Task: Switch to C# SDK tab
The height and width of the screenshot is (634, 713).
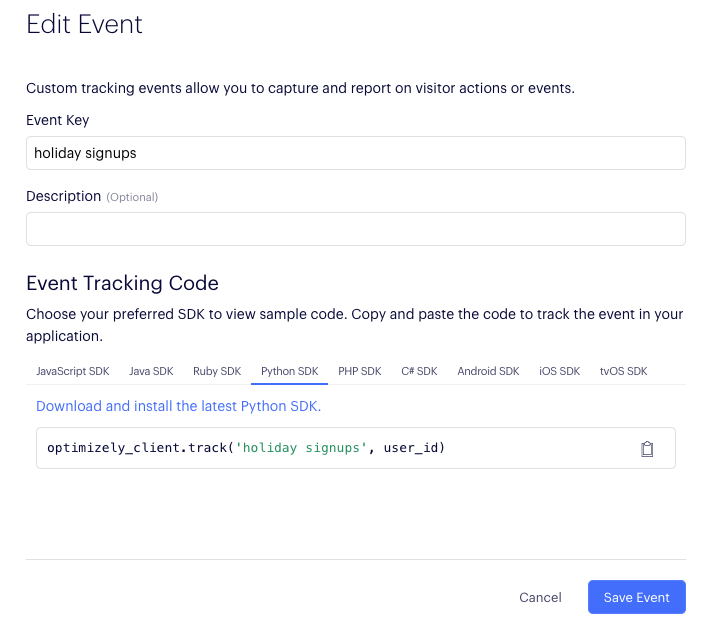Action: click(419, 371)
